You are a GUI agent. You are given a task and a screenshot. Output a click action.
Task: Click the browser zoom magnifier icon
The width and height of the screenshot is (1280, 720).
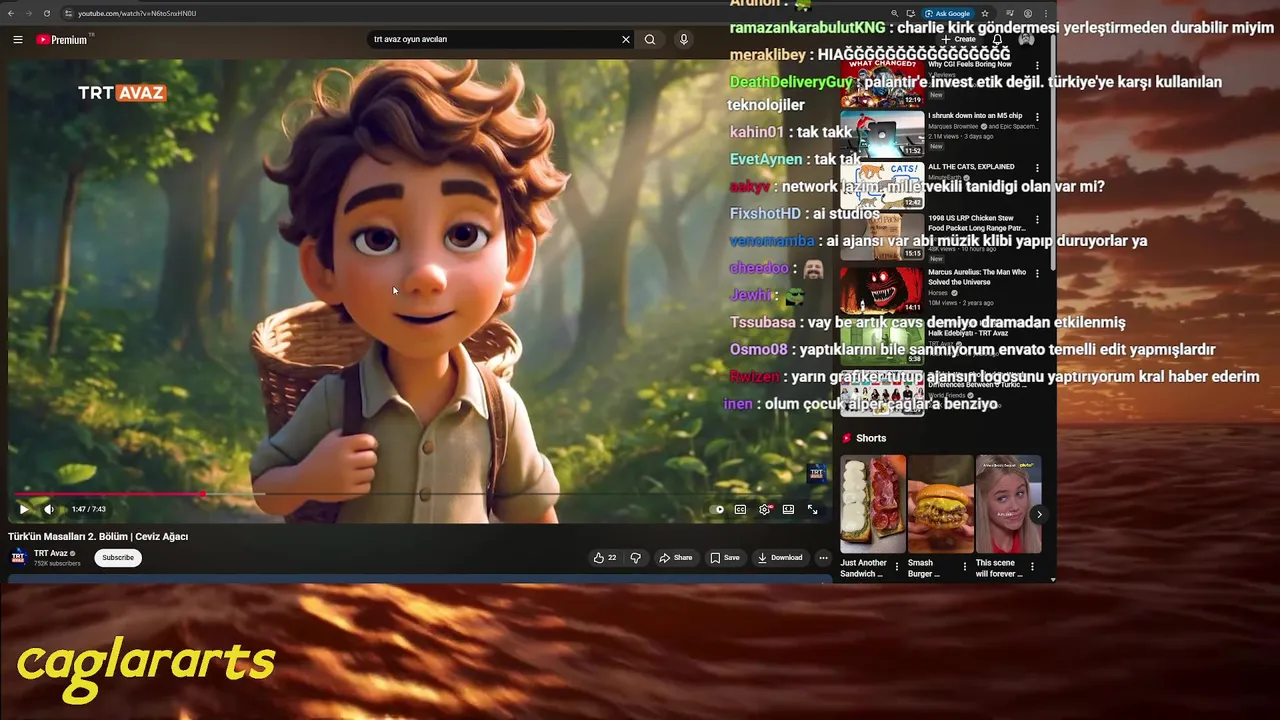coord(895,14)
